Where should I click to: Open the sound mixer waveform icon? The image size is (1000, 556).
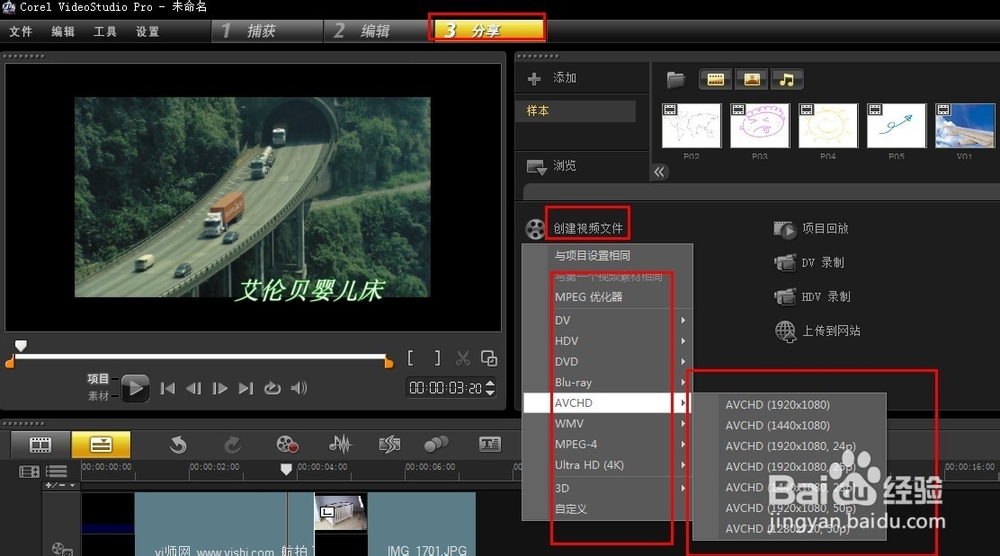click(340, 444)
